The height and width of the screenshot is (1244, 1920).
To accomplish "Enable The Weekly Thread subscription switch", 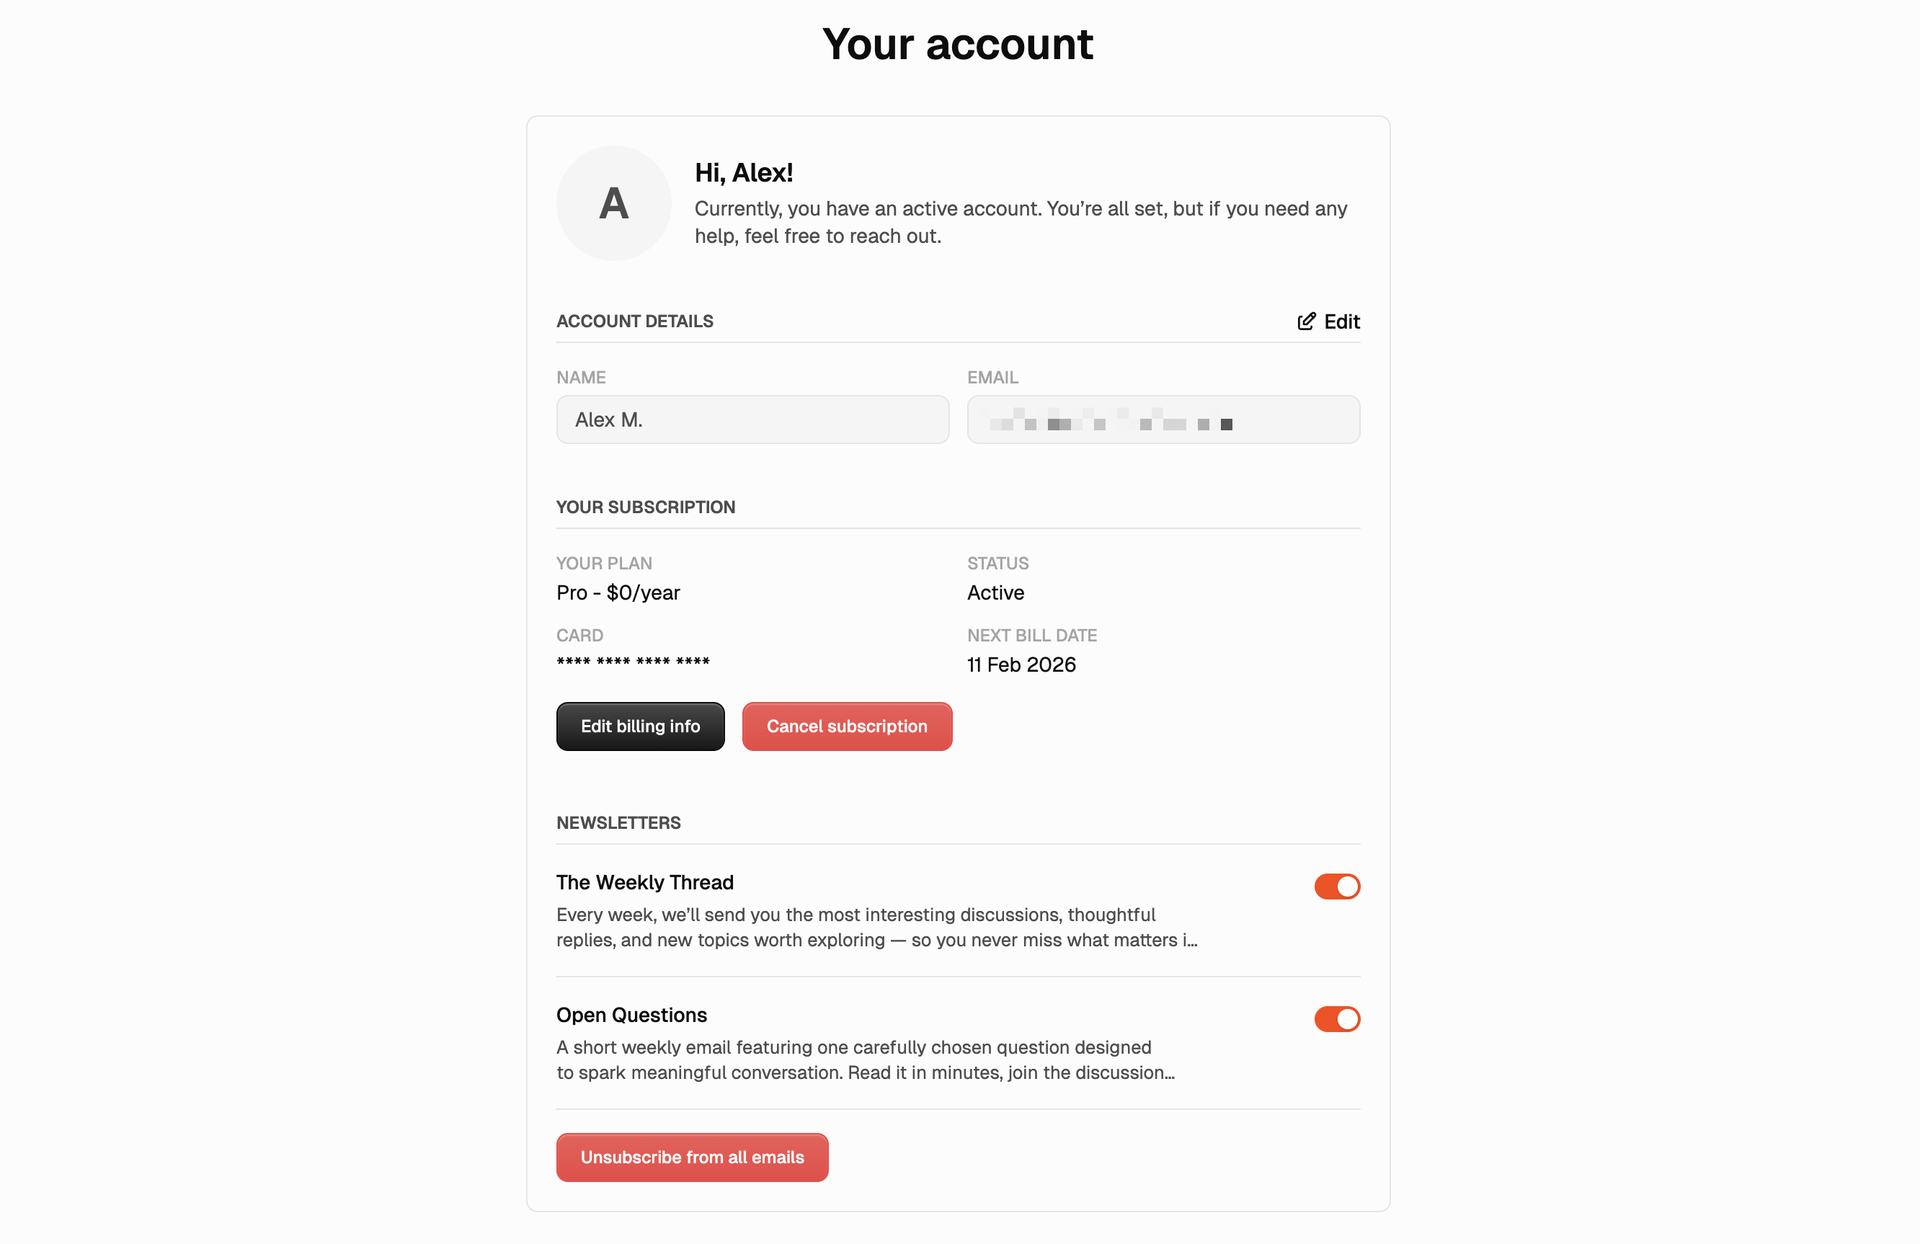I will (1337, 886).
